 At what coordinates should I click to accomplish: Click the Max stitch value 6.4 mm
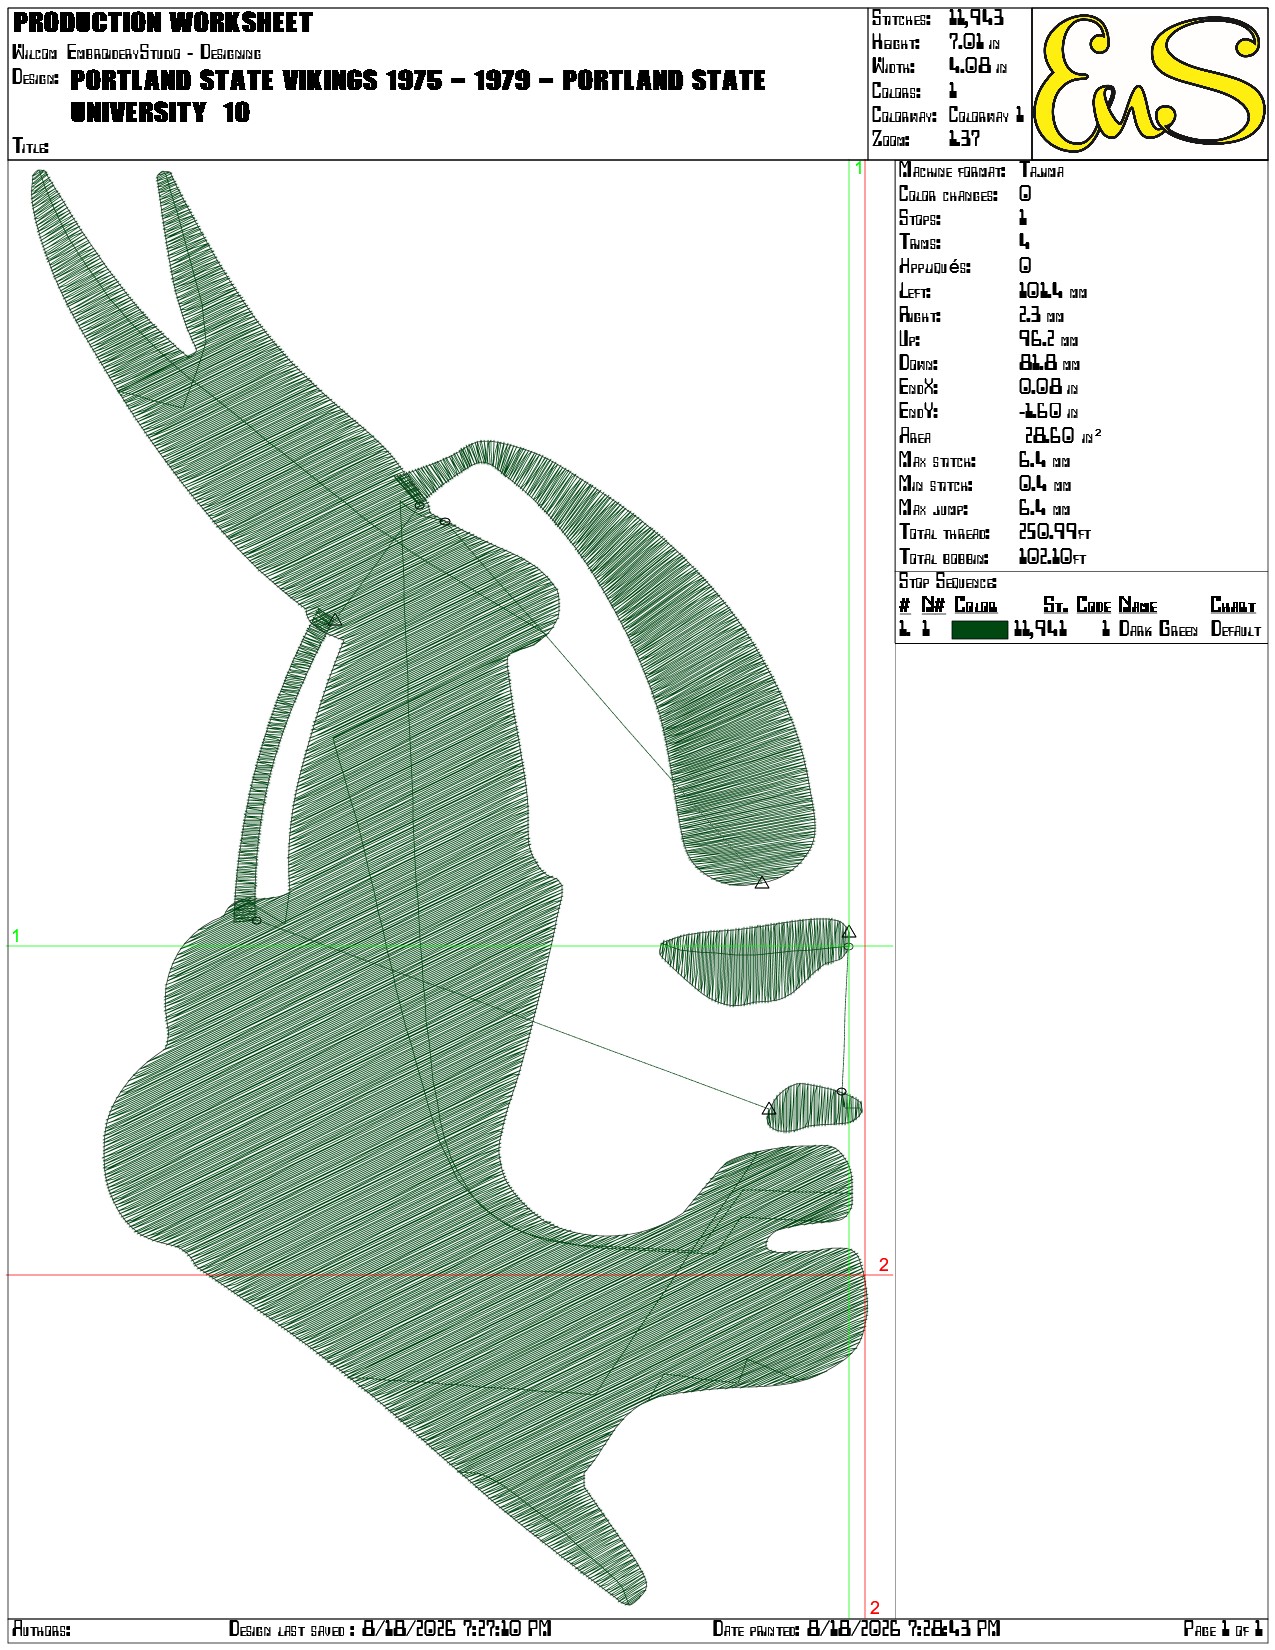click(1044, 460)
